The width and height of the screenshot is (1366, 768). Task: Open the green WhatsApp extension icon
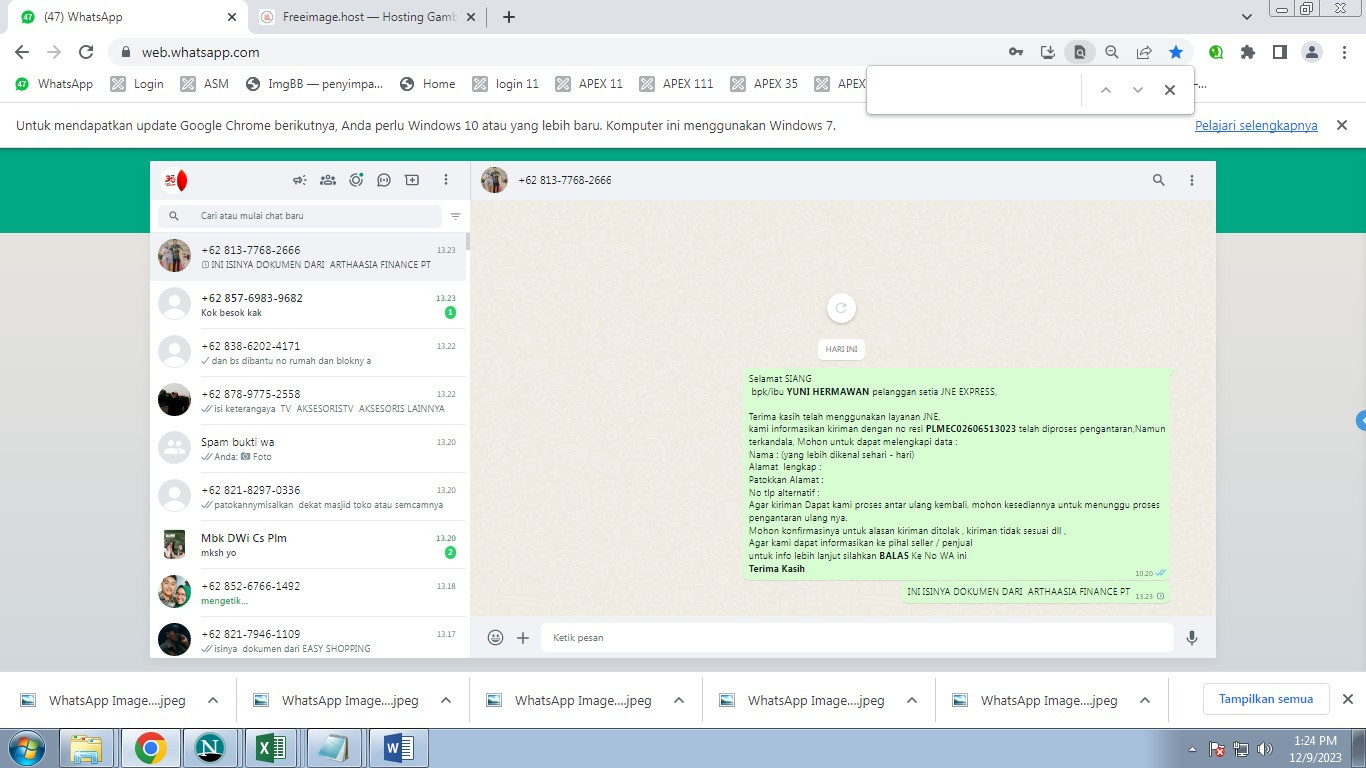[x=1216, y=52]
